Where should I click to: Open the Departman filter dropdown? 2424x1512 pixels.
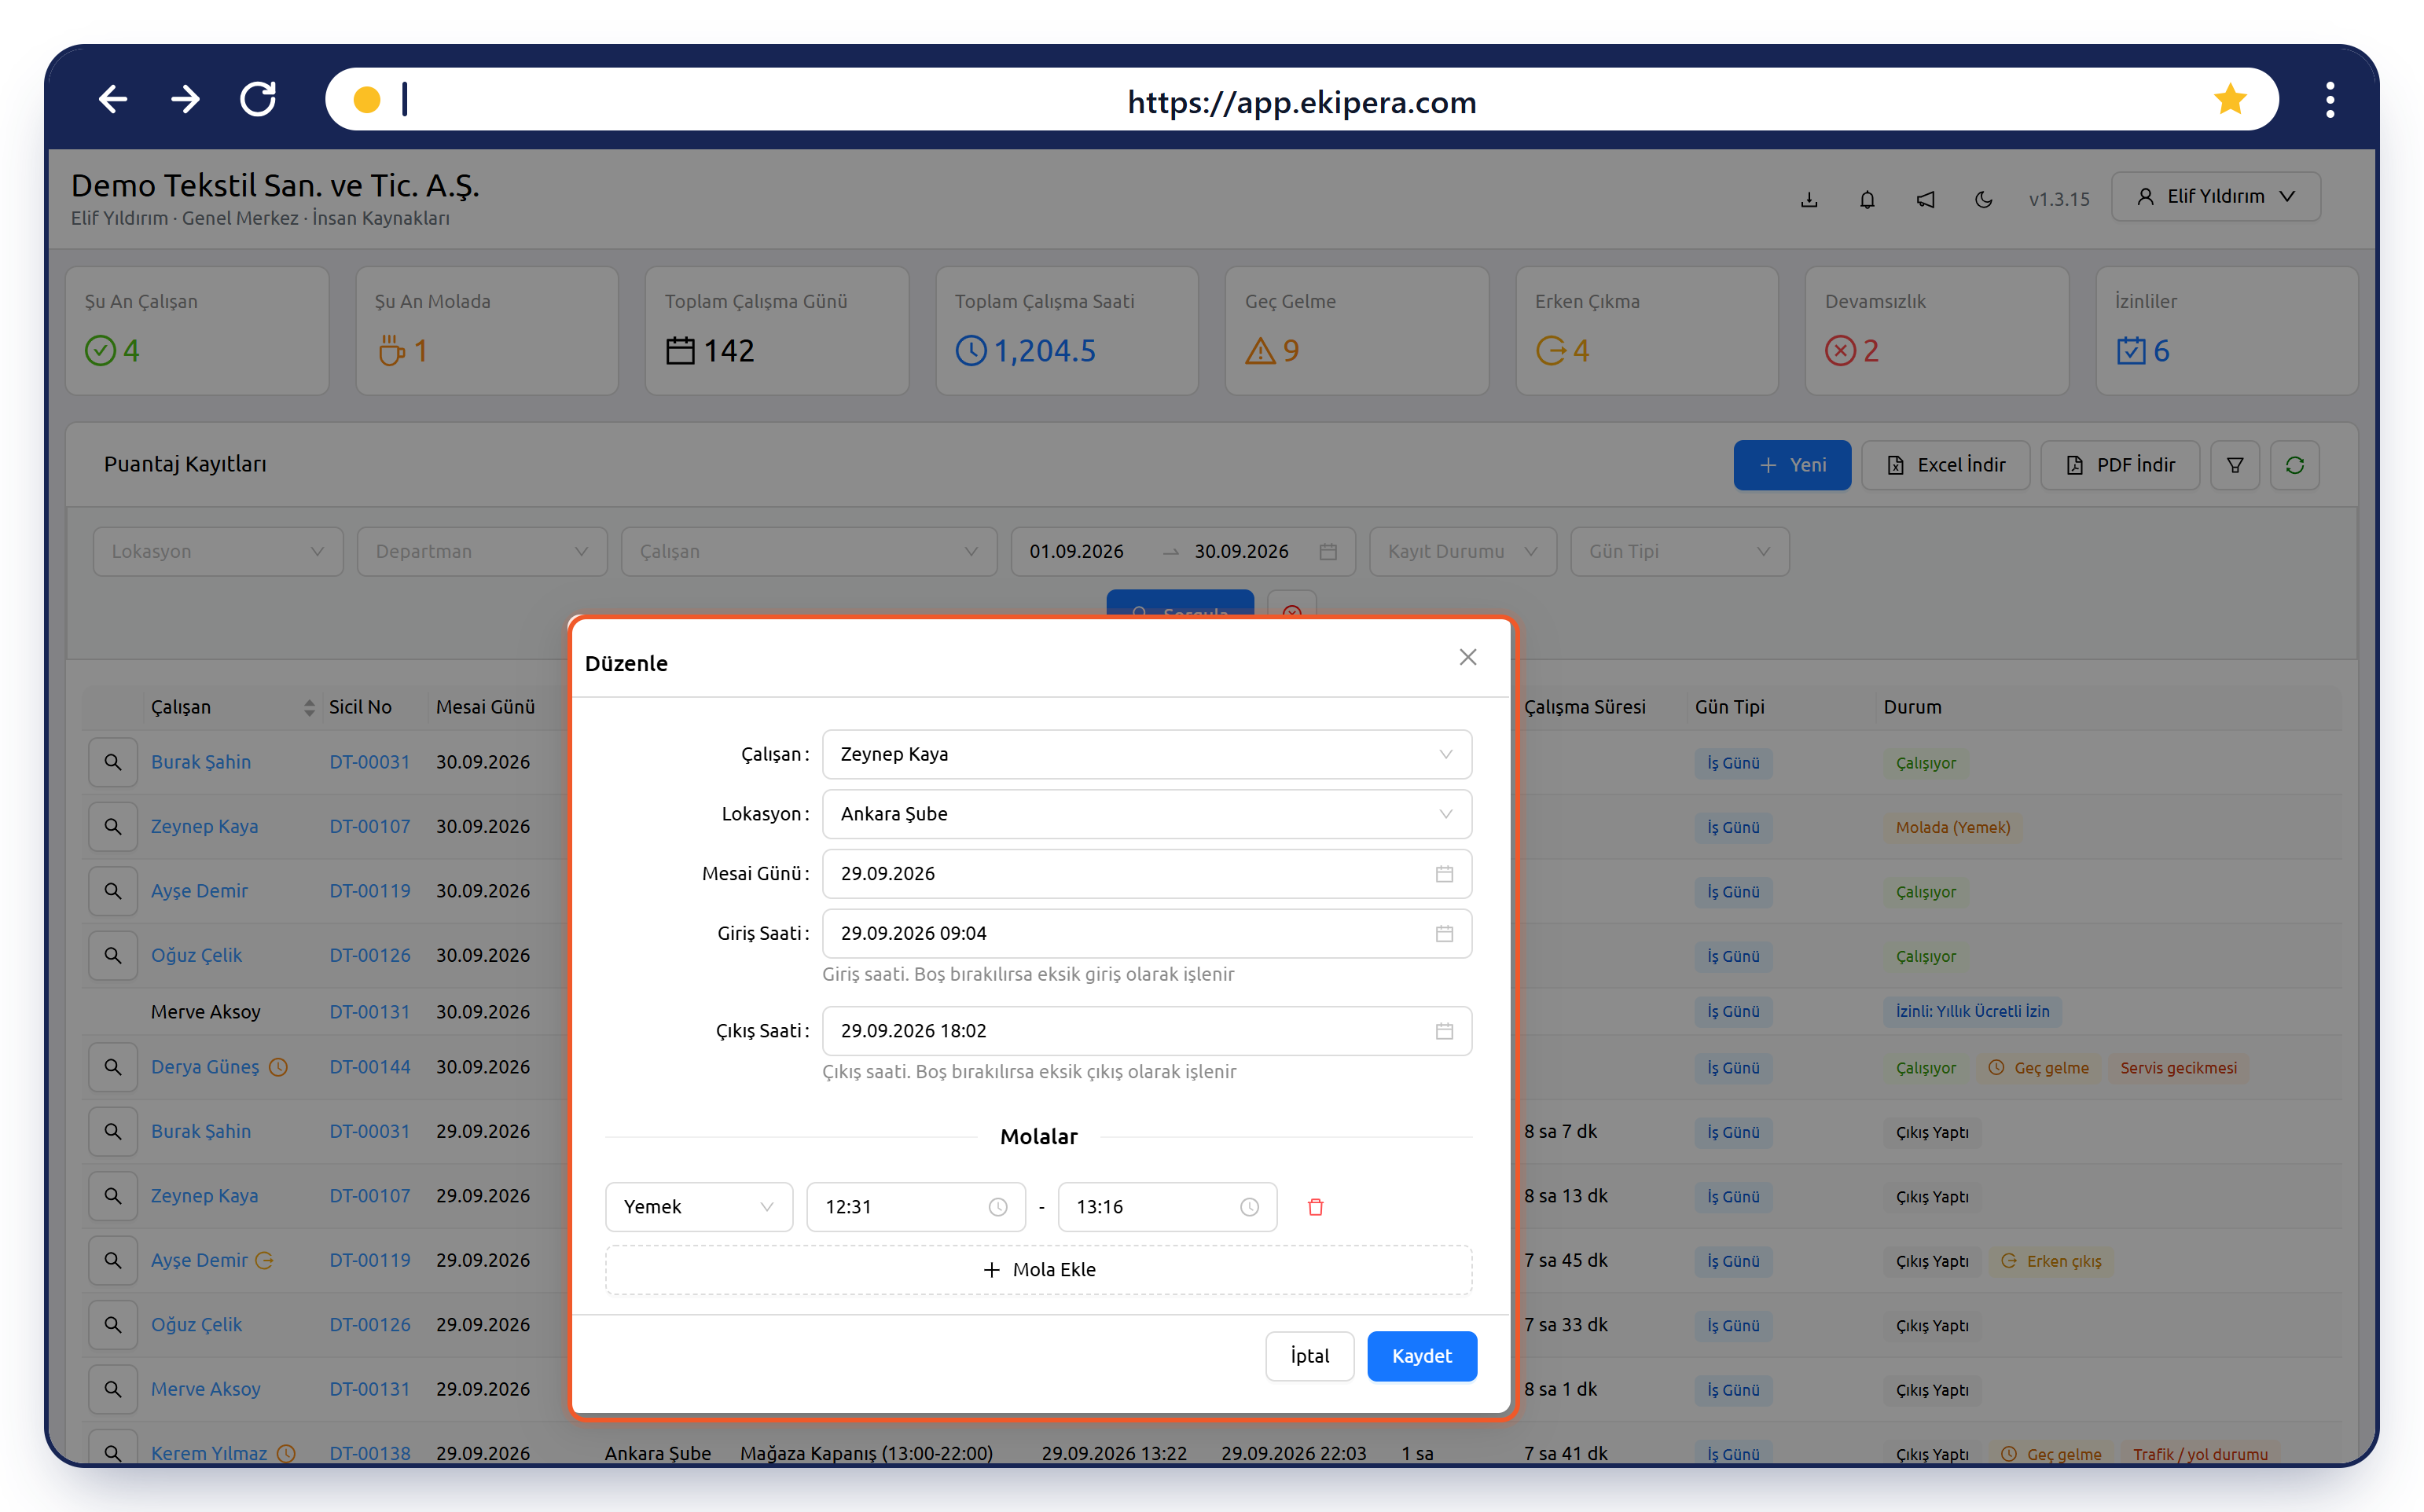(482, 552)
